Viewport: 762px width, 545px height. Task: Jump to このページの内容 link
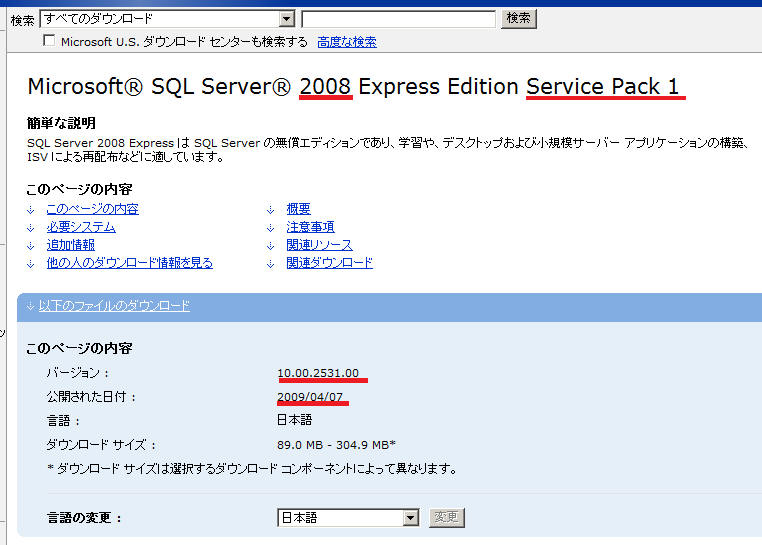coord(93,209)
